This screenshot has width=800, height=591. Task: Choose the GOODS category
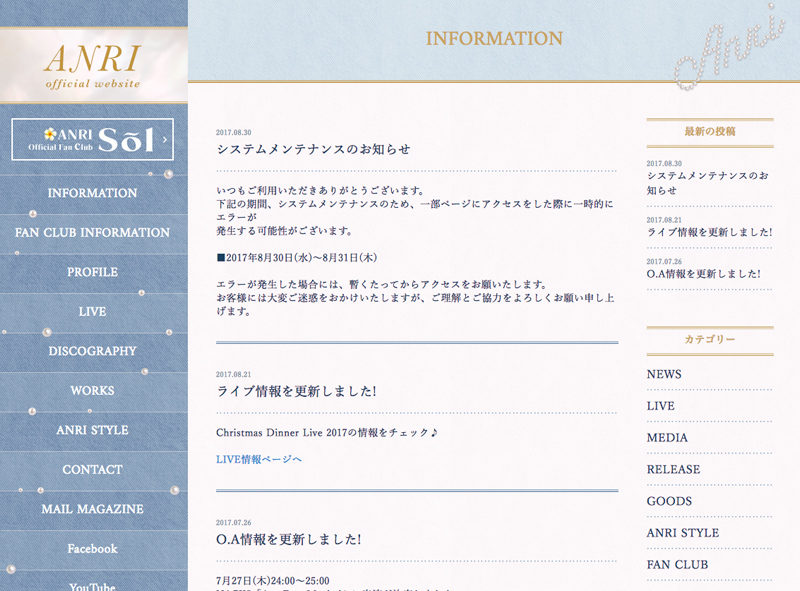pos(669,501)
